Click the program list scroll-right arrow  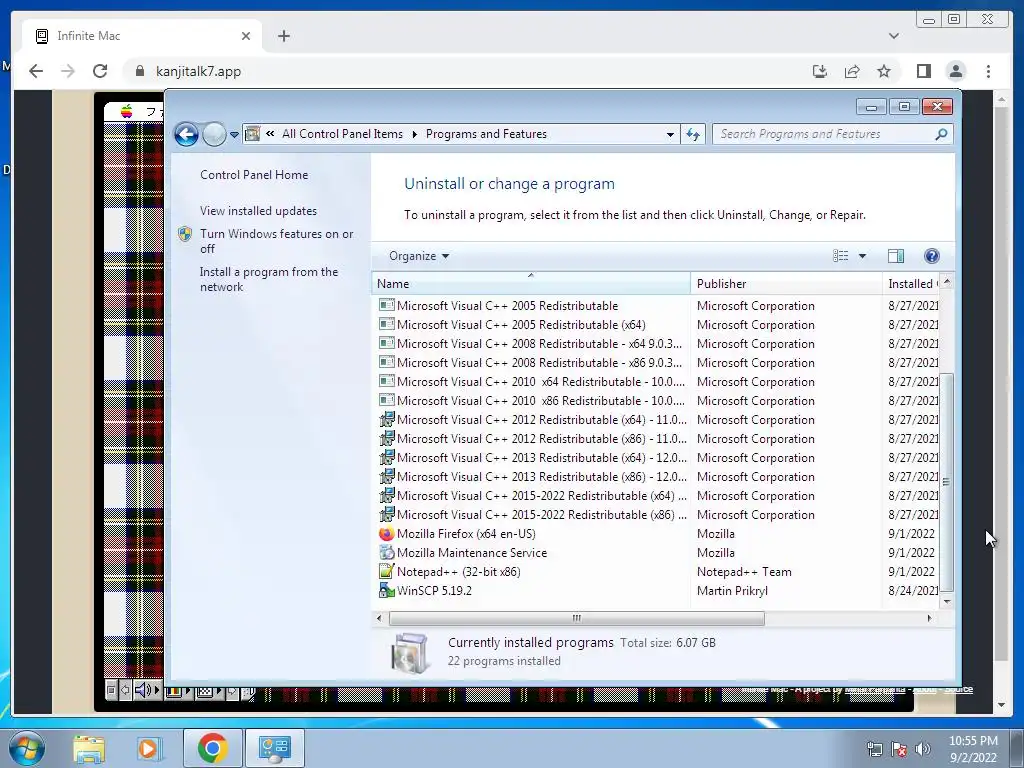[x=929, y=618]
